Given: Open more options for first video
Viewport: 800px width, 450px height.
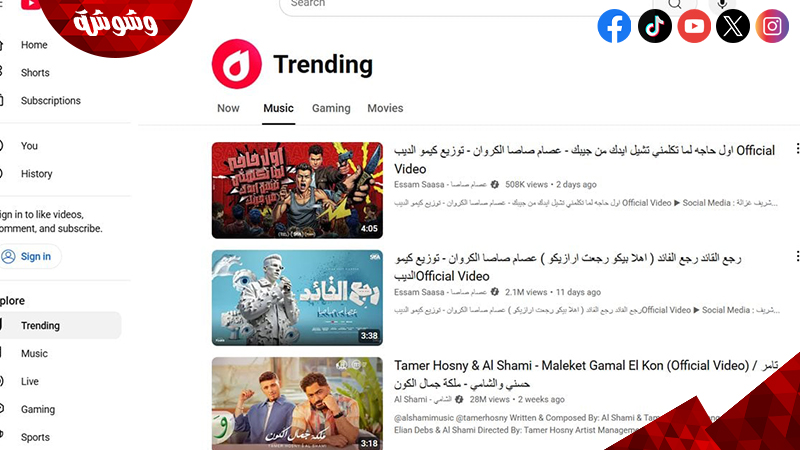Looking at the screenshot, I should tap(797, 148).
